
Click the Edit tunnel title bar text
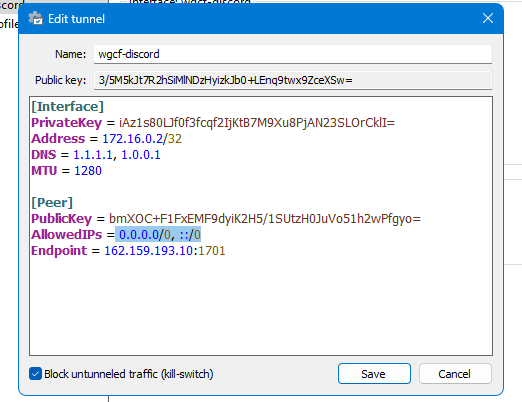(76, 19)
